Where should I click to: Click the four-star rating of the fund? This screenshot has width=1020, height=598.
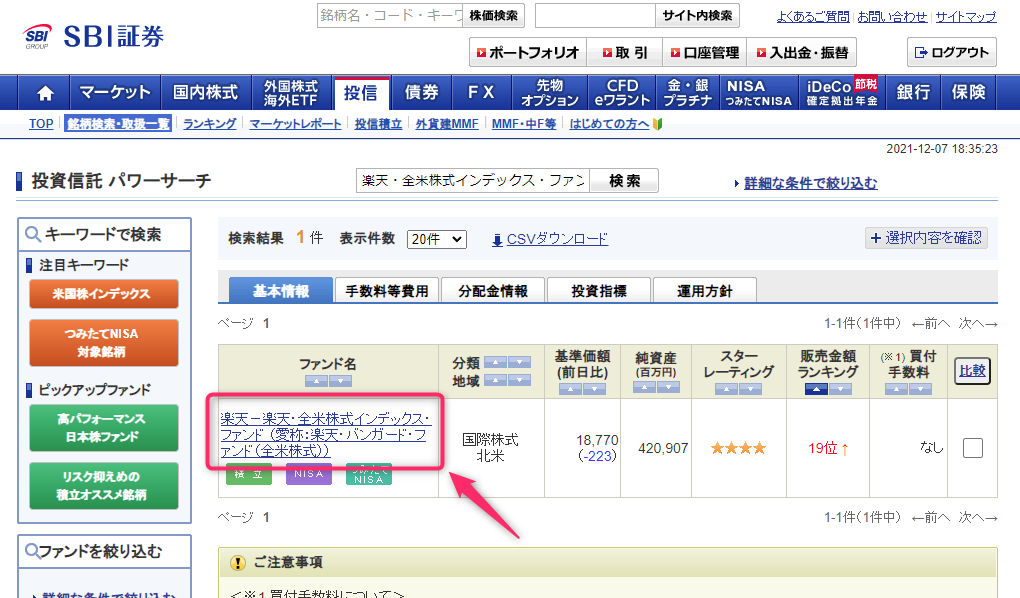click(x=738, y=448)
